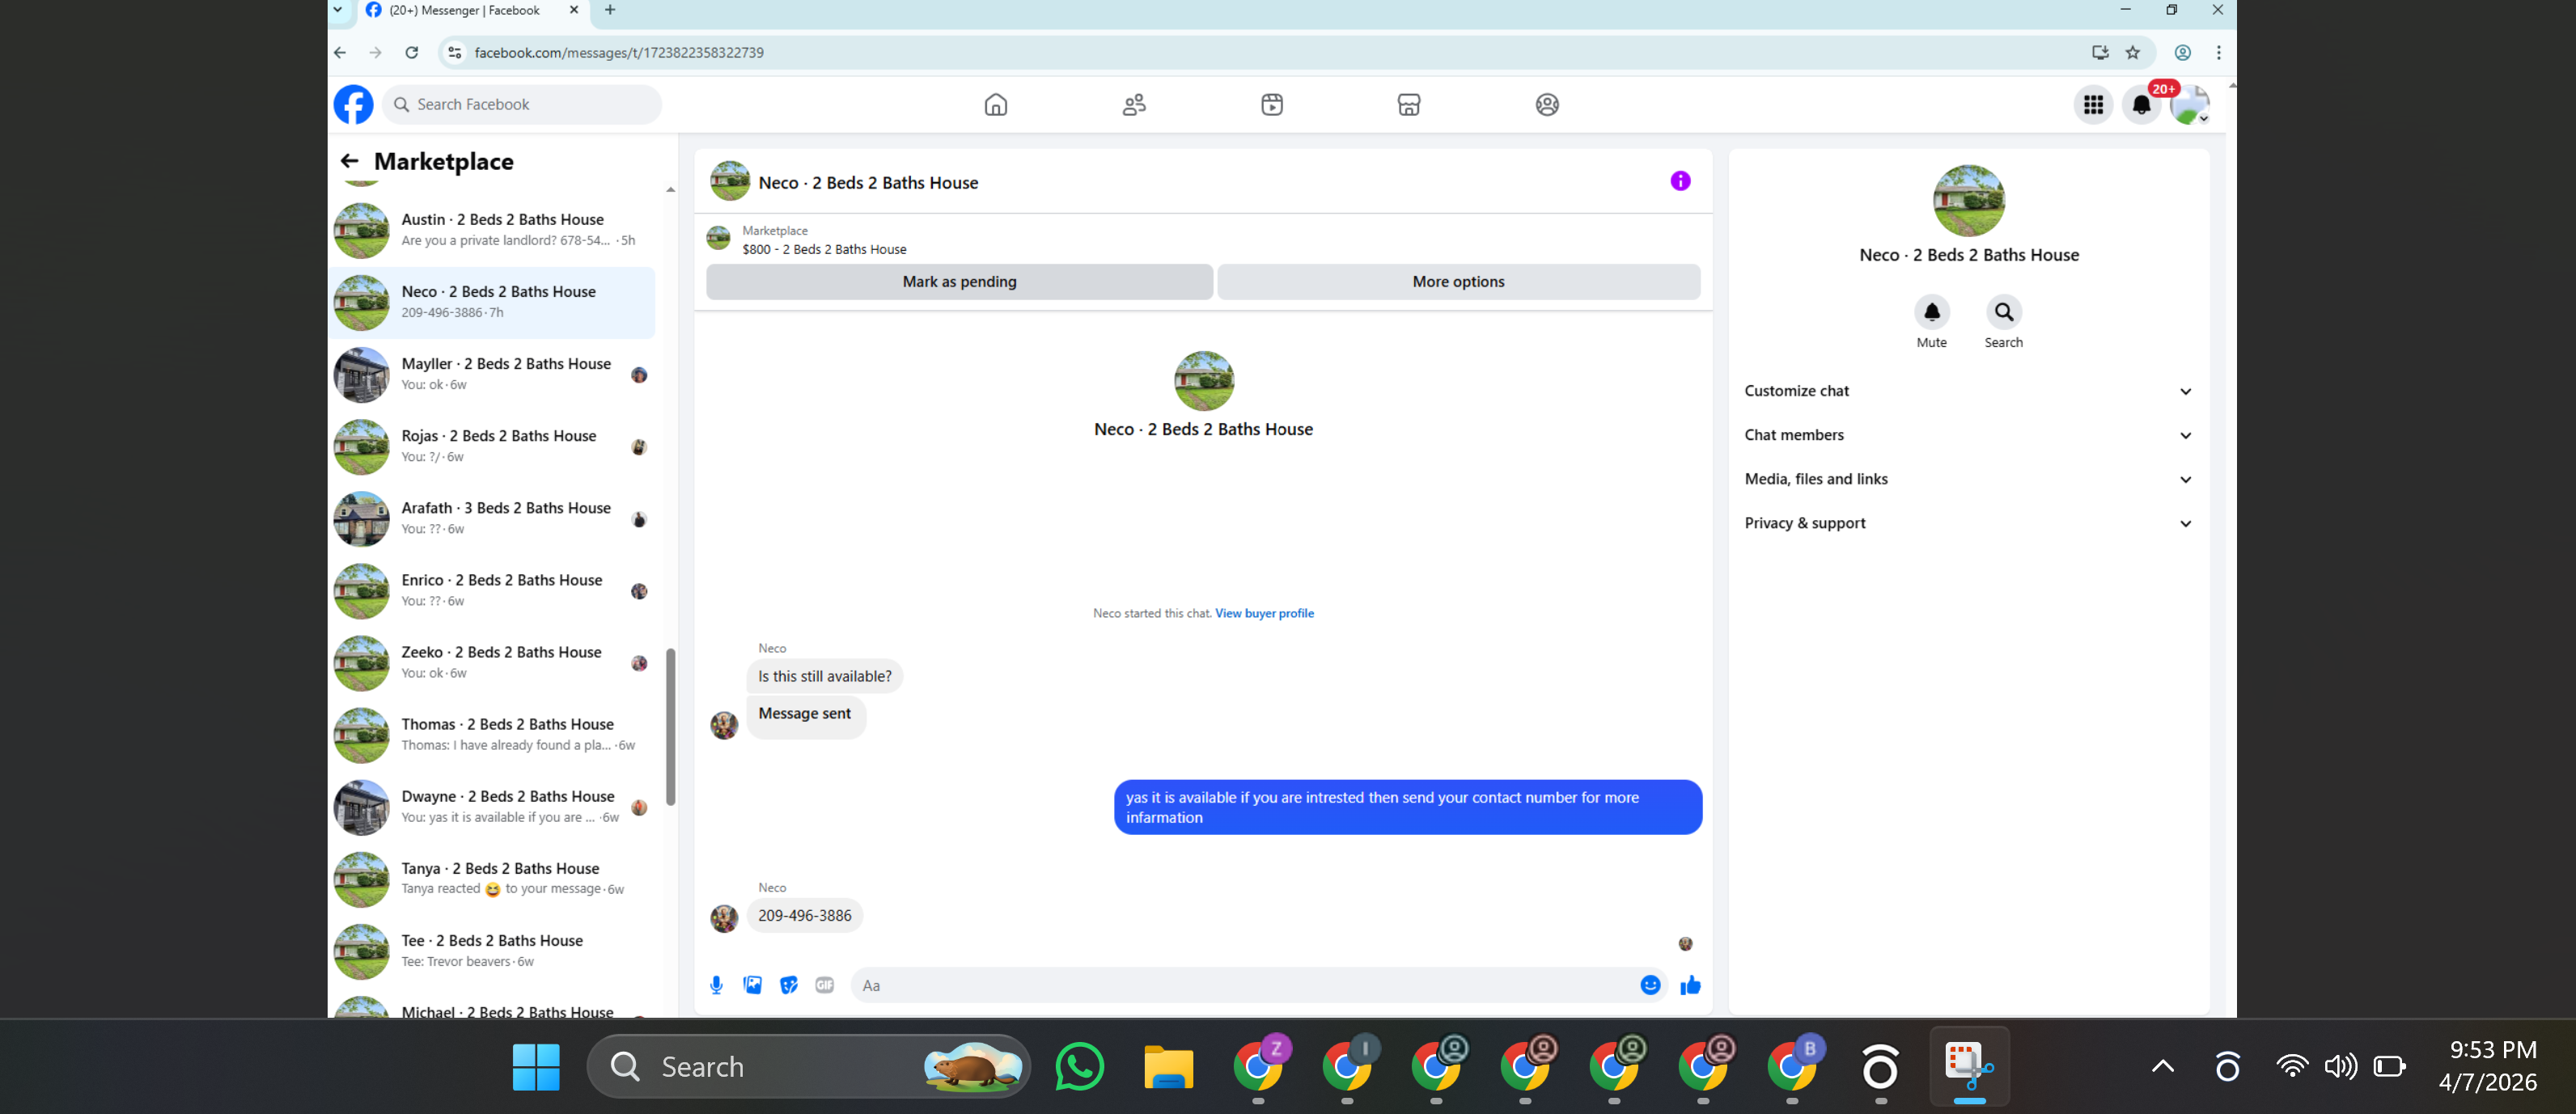The width and height of the screenshot is (2576, 1114).
Task: Open the notifications bell with 20+ badge
Action: [x=2142, y=104]
